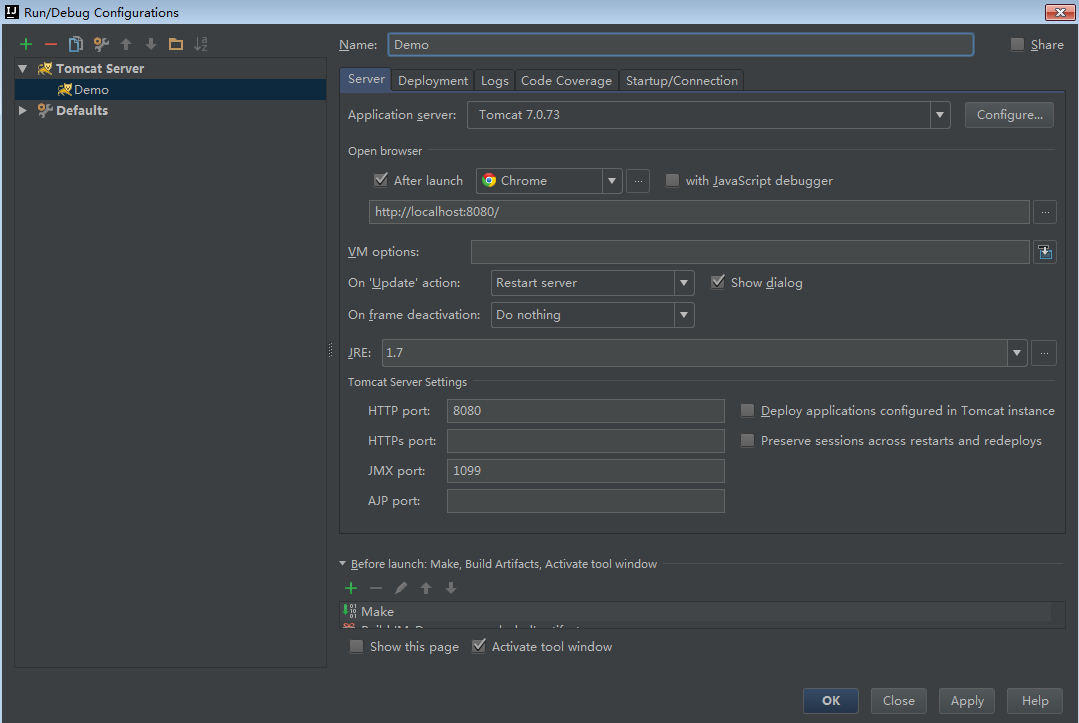Click the HTTP port input field

click(x=586, y=411)
